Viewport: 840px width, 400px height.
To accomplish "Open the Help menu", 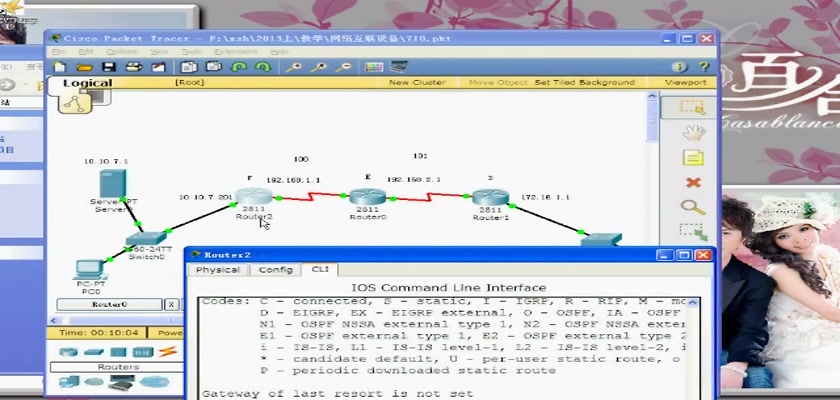I will click(x=279, y=52).
